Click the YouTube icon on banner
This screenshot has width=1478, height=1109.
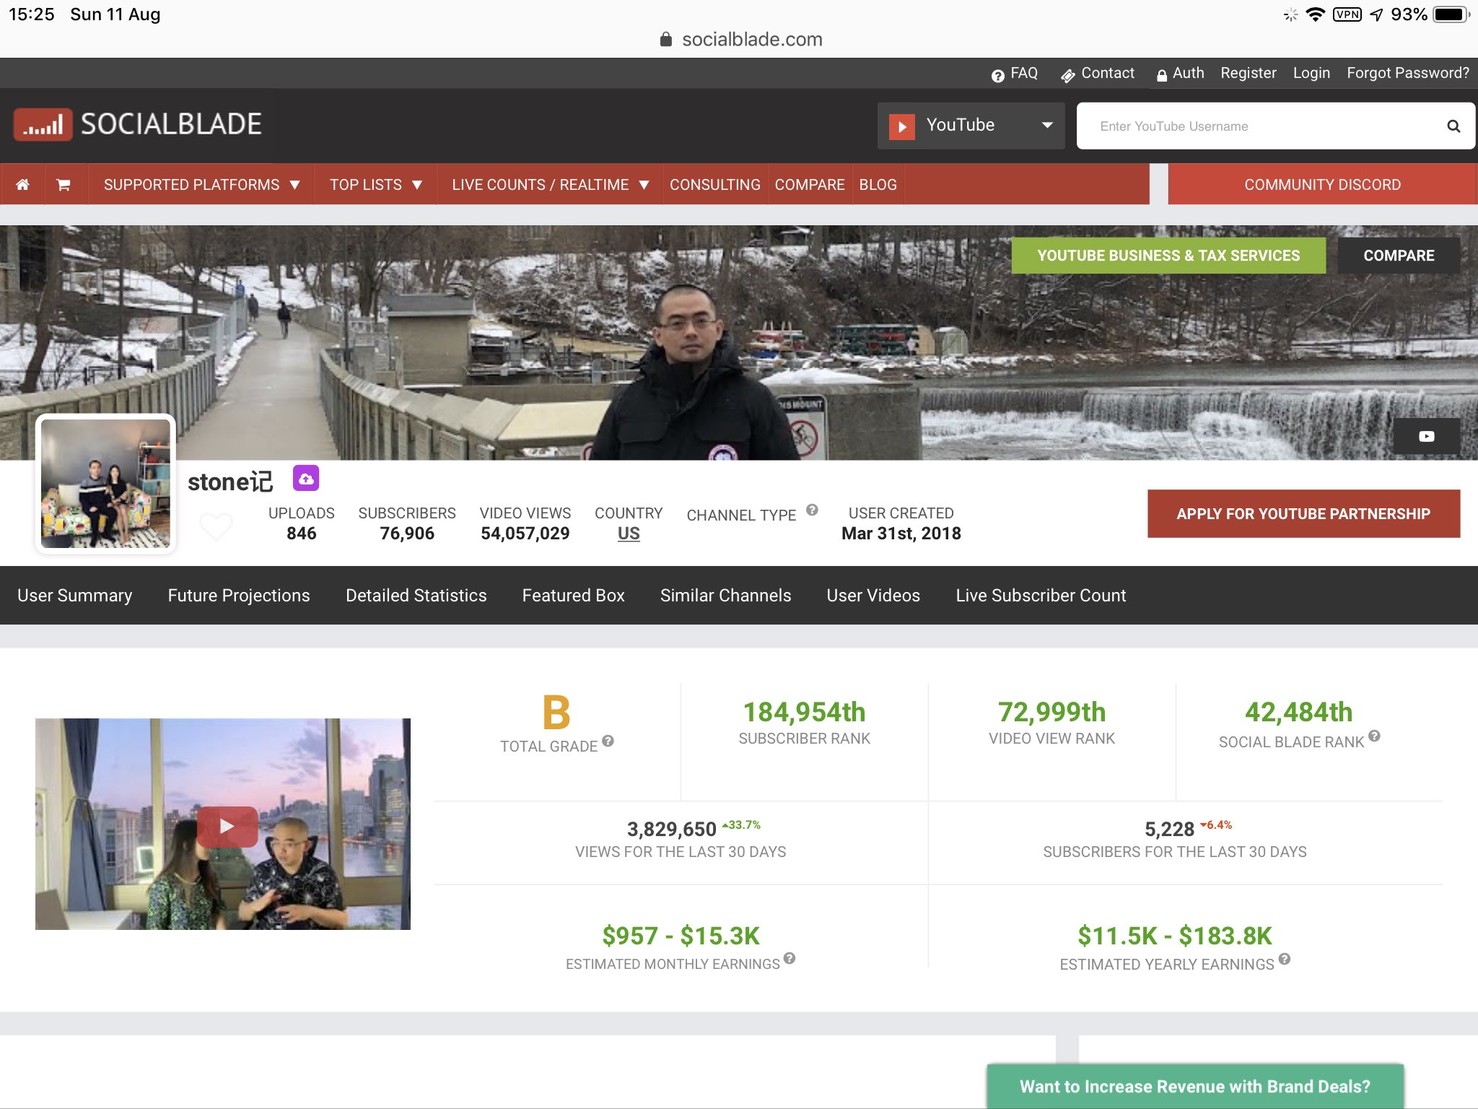pyautogui.click(x=1426, y=436)
